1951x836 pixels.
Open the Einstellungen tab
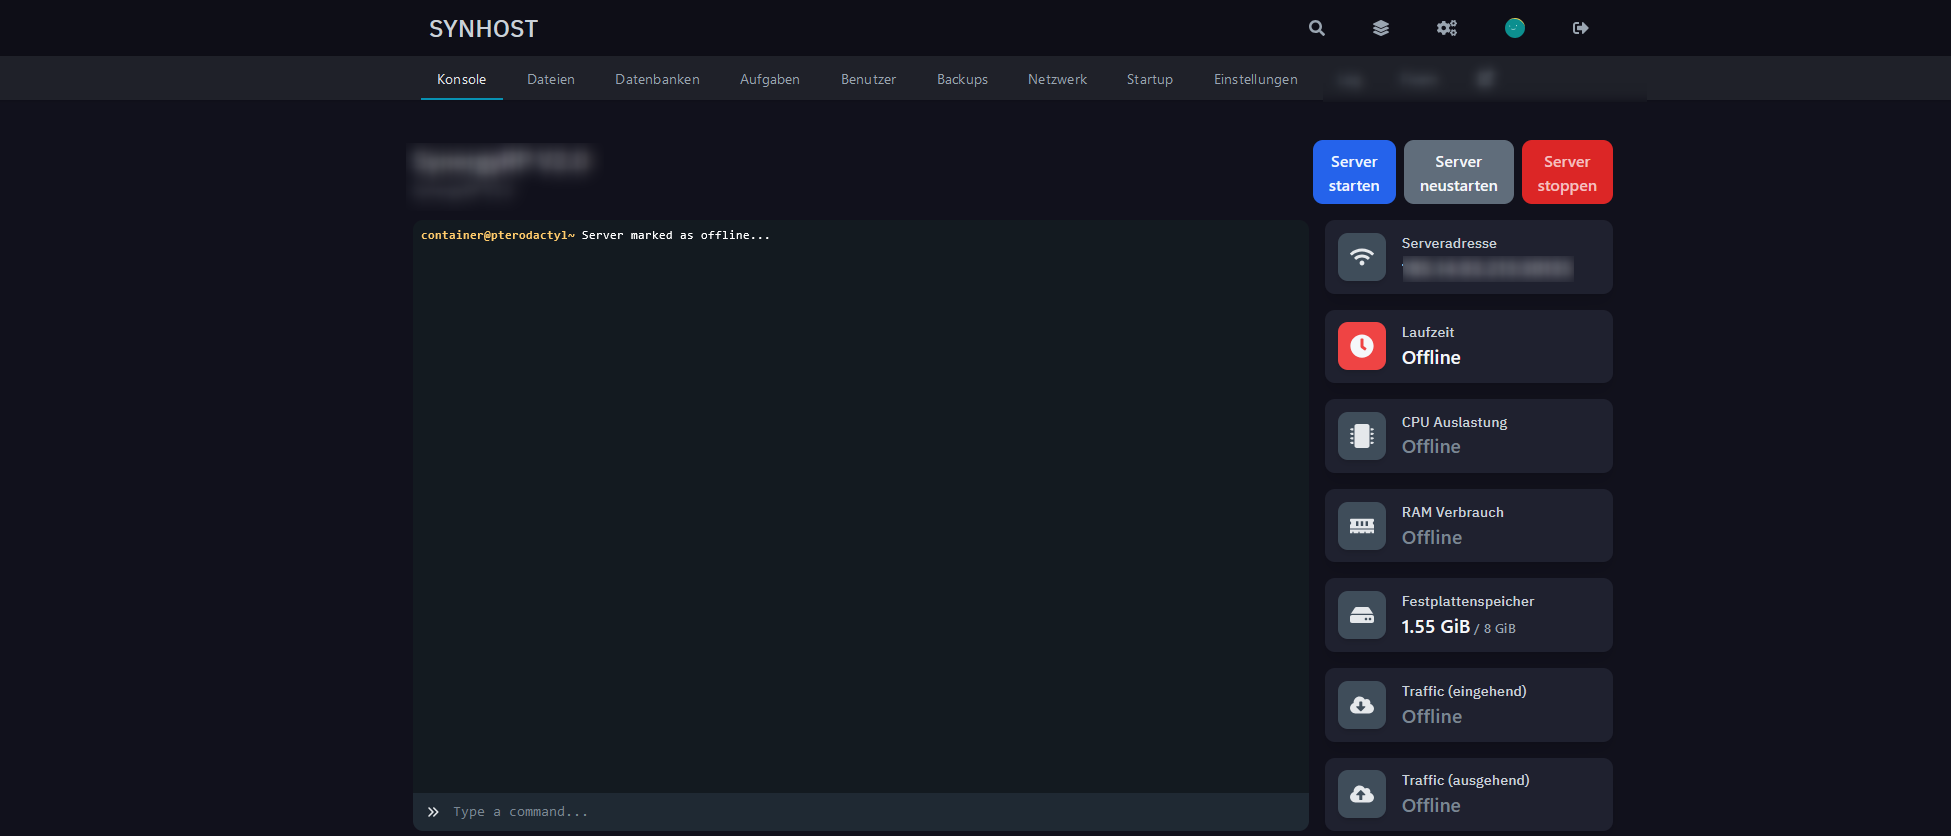1256,79
